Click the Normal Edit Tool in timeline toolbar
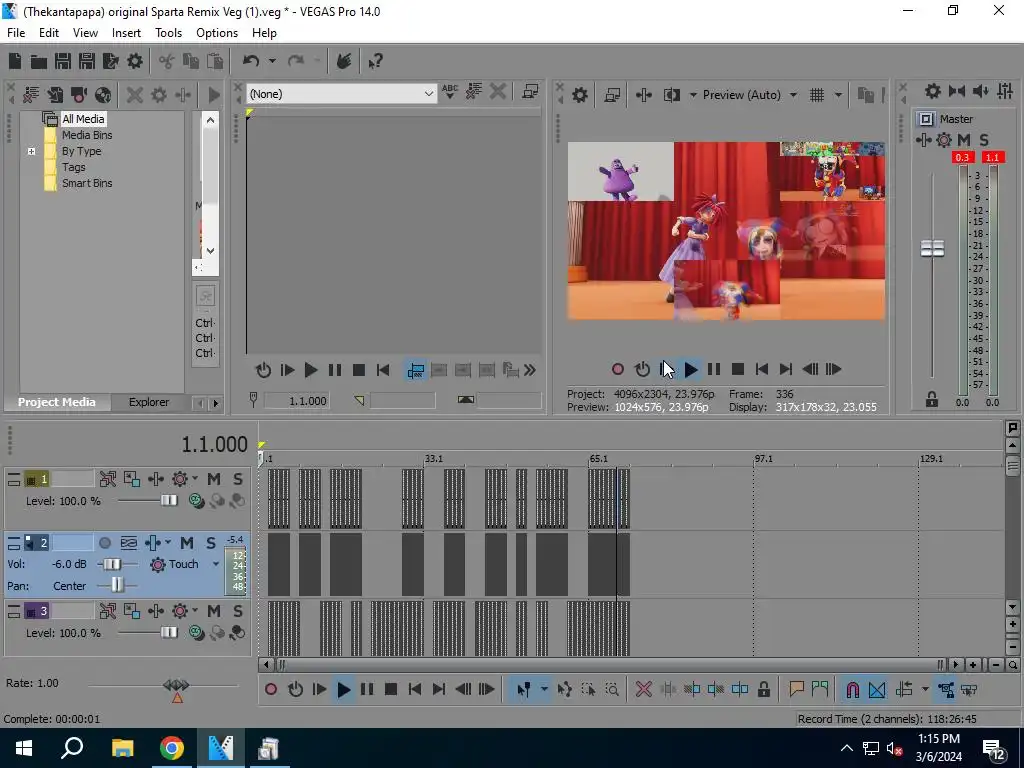The width and height of the screenshot is (1024, 768). 524,690
